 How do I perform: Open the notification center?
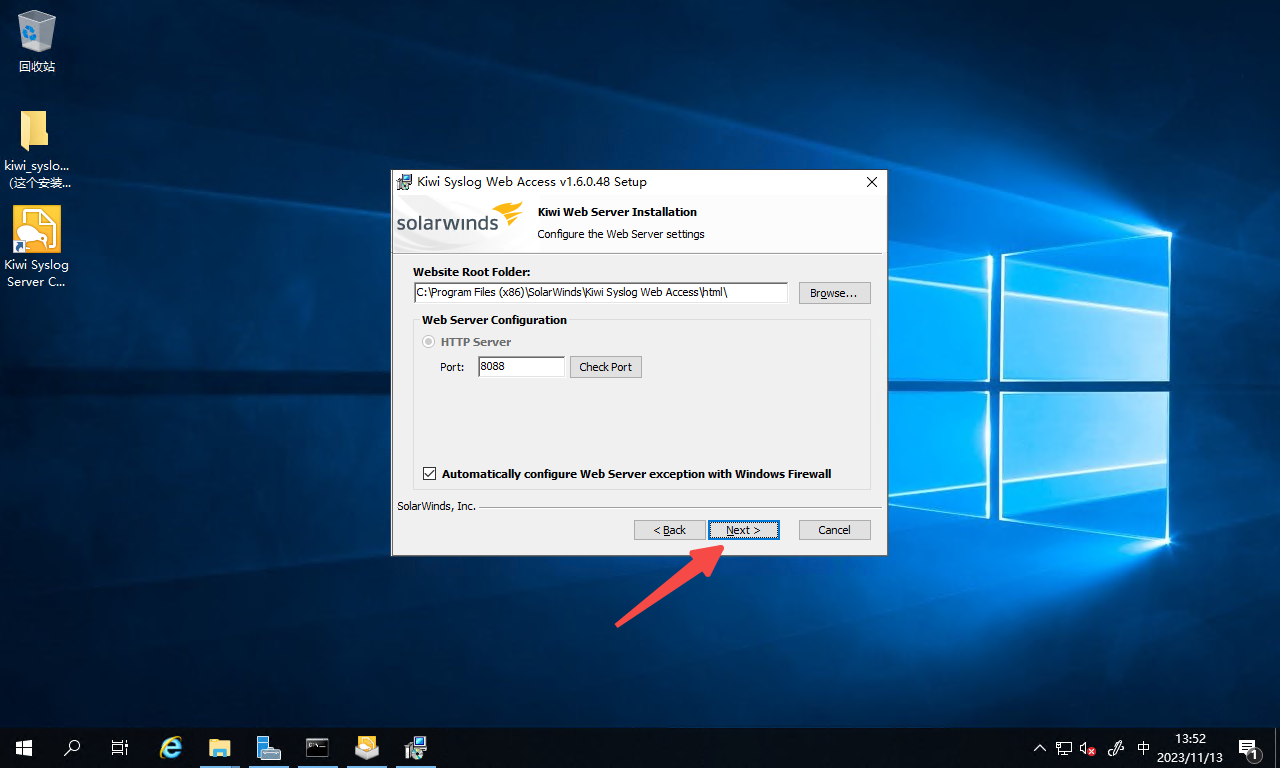point(1249,748)
